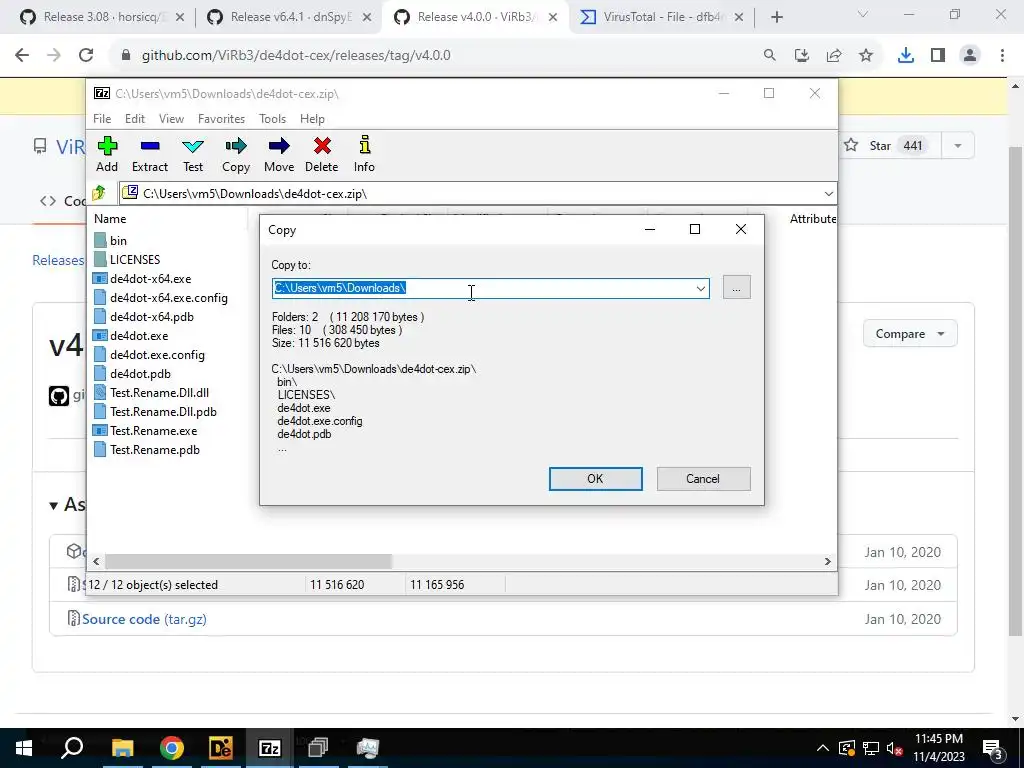
Task: Click the Info toolbar icon
Action: [x=364, y=155]
